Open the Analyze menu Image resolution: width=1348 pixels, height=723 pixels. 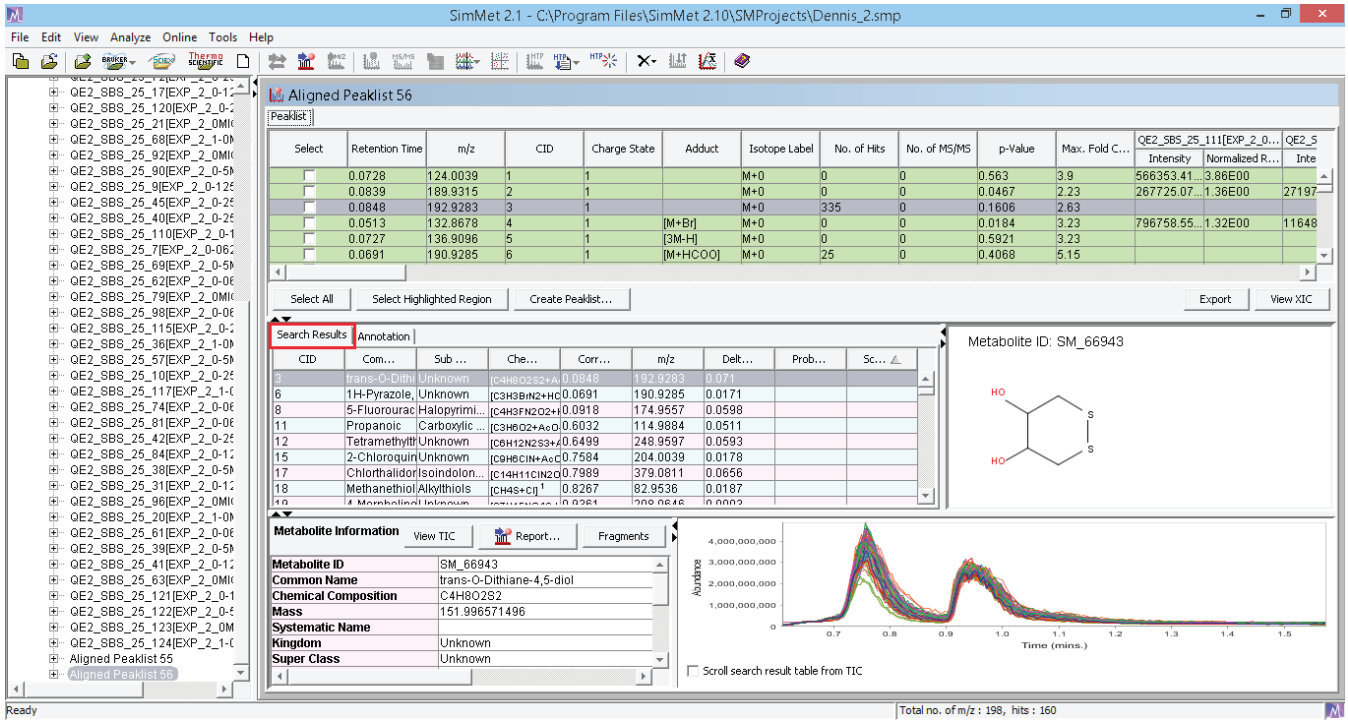pyautogui.click(x=131, y=37)
